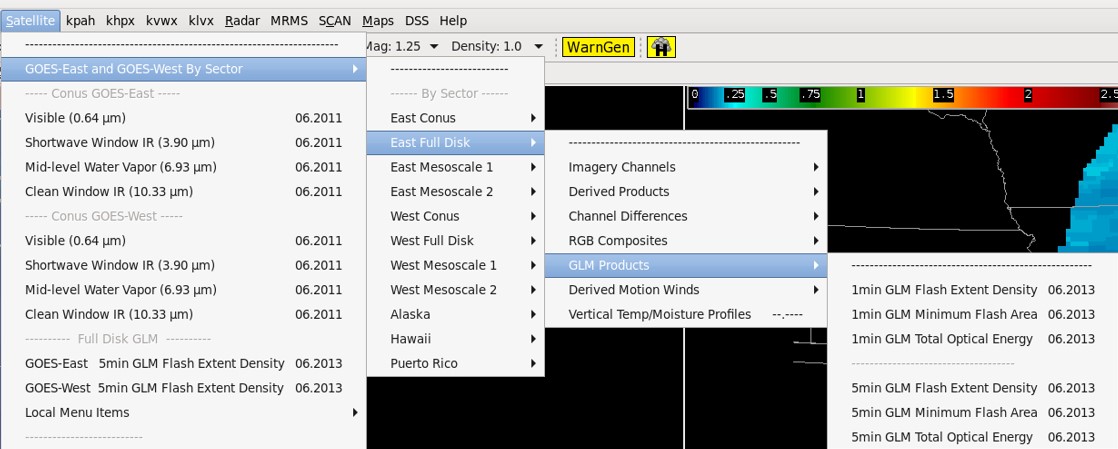1118x449 pixels.
Task: Load GOES-West Clean Window IR (10.33 µm)
Action: click(x=183, y=314)
